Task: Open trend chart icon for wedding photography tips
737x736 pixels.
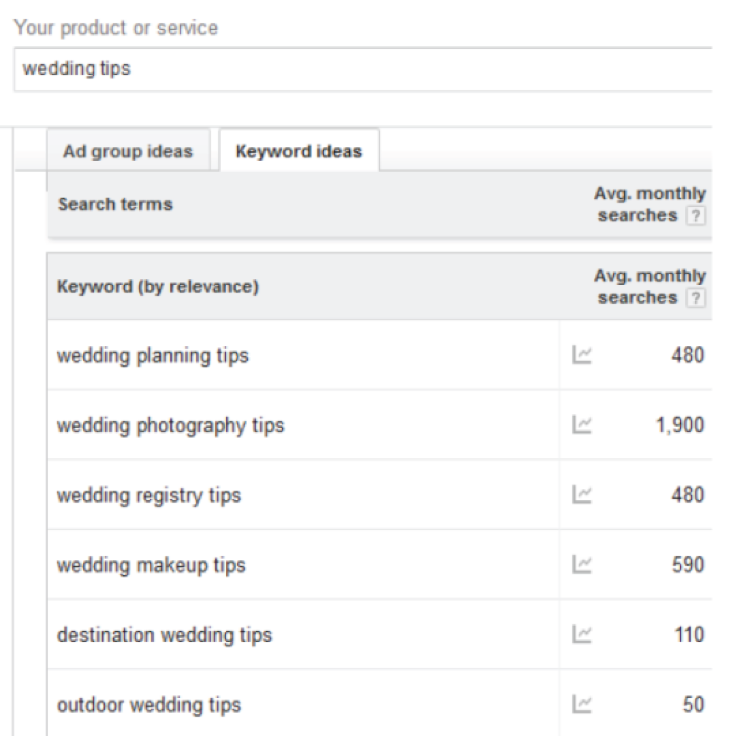Action: [578, 425]
